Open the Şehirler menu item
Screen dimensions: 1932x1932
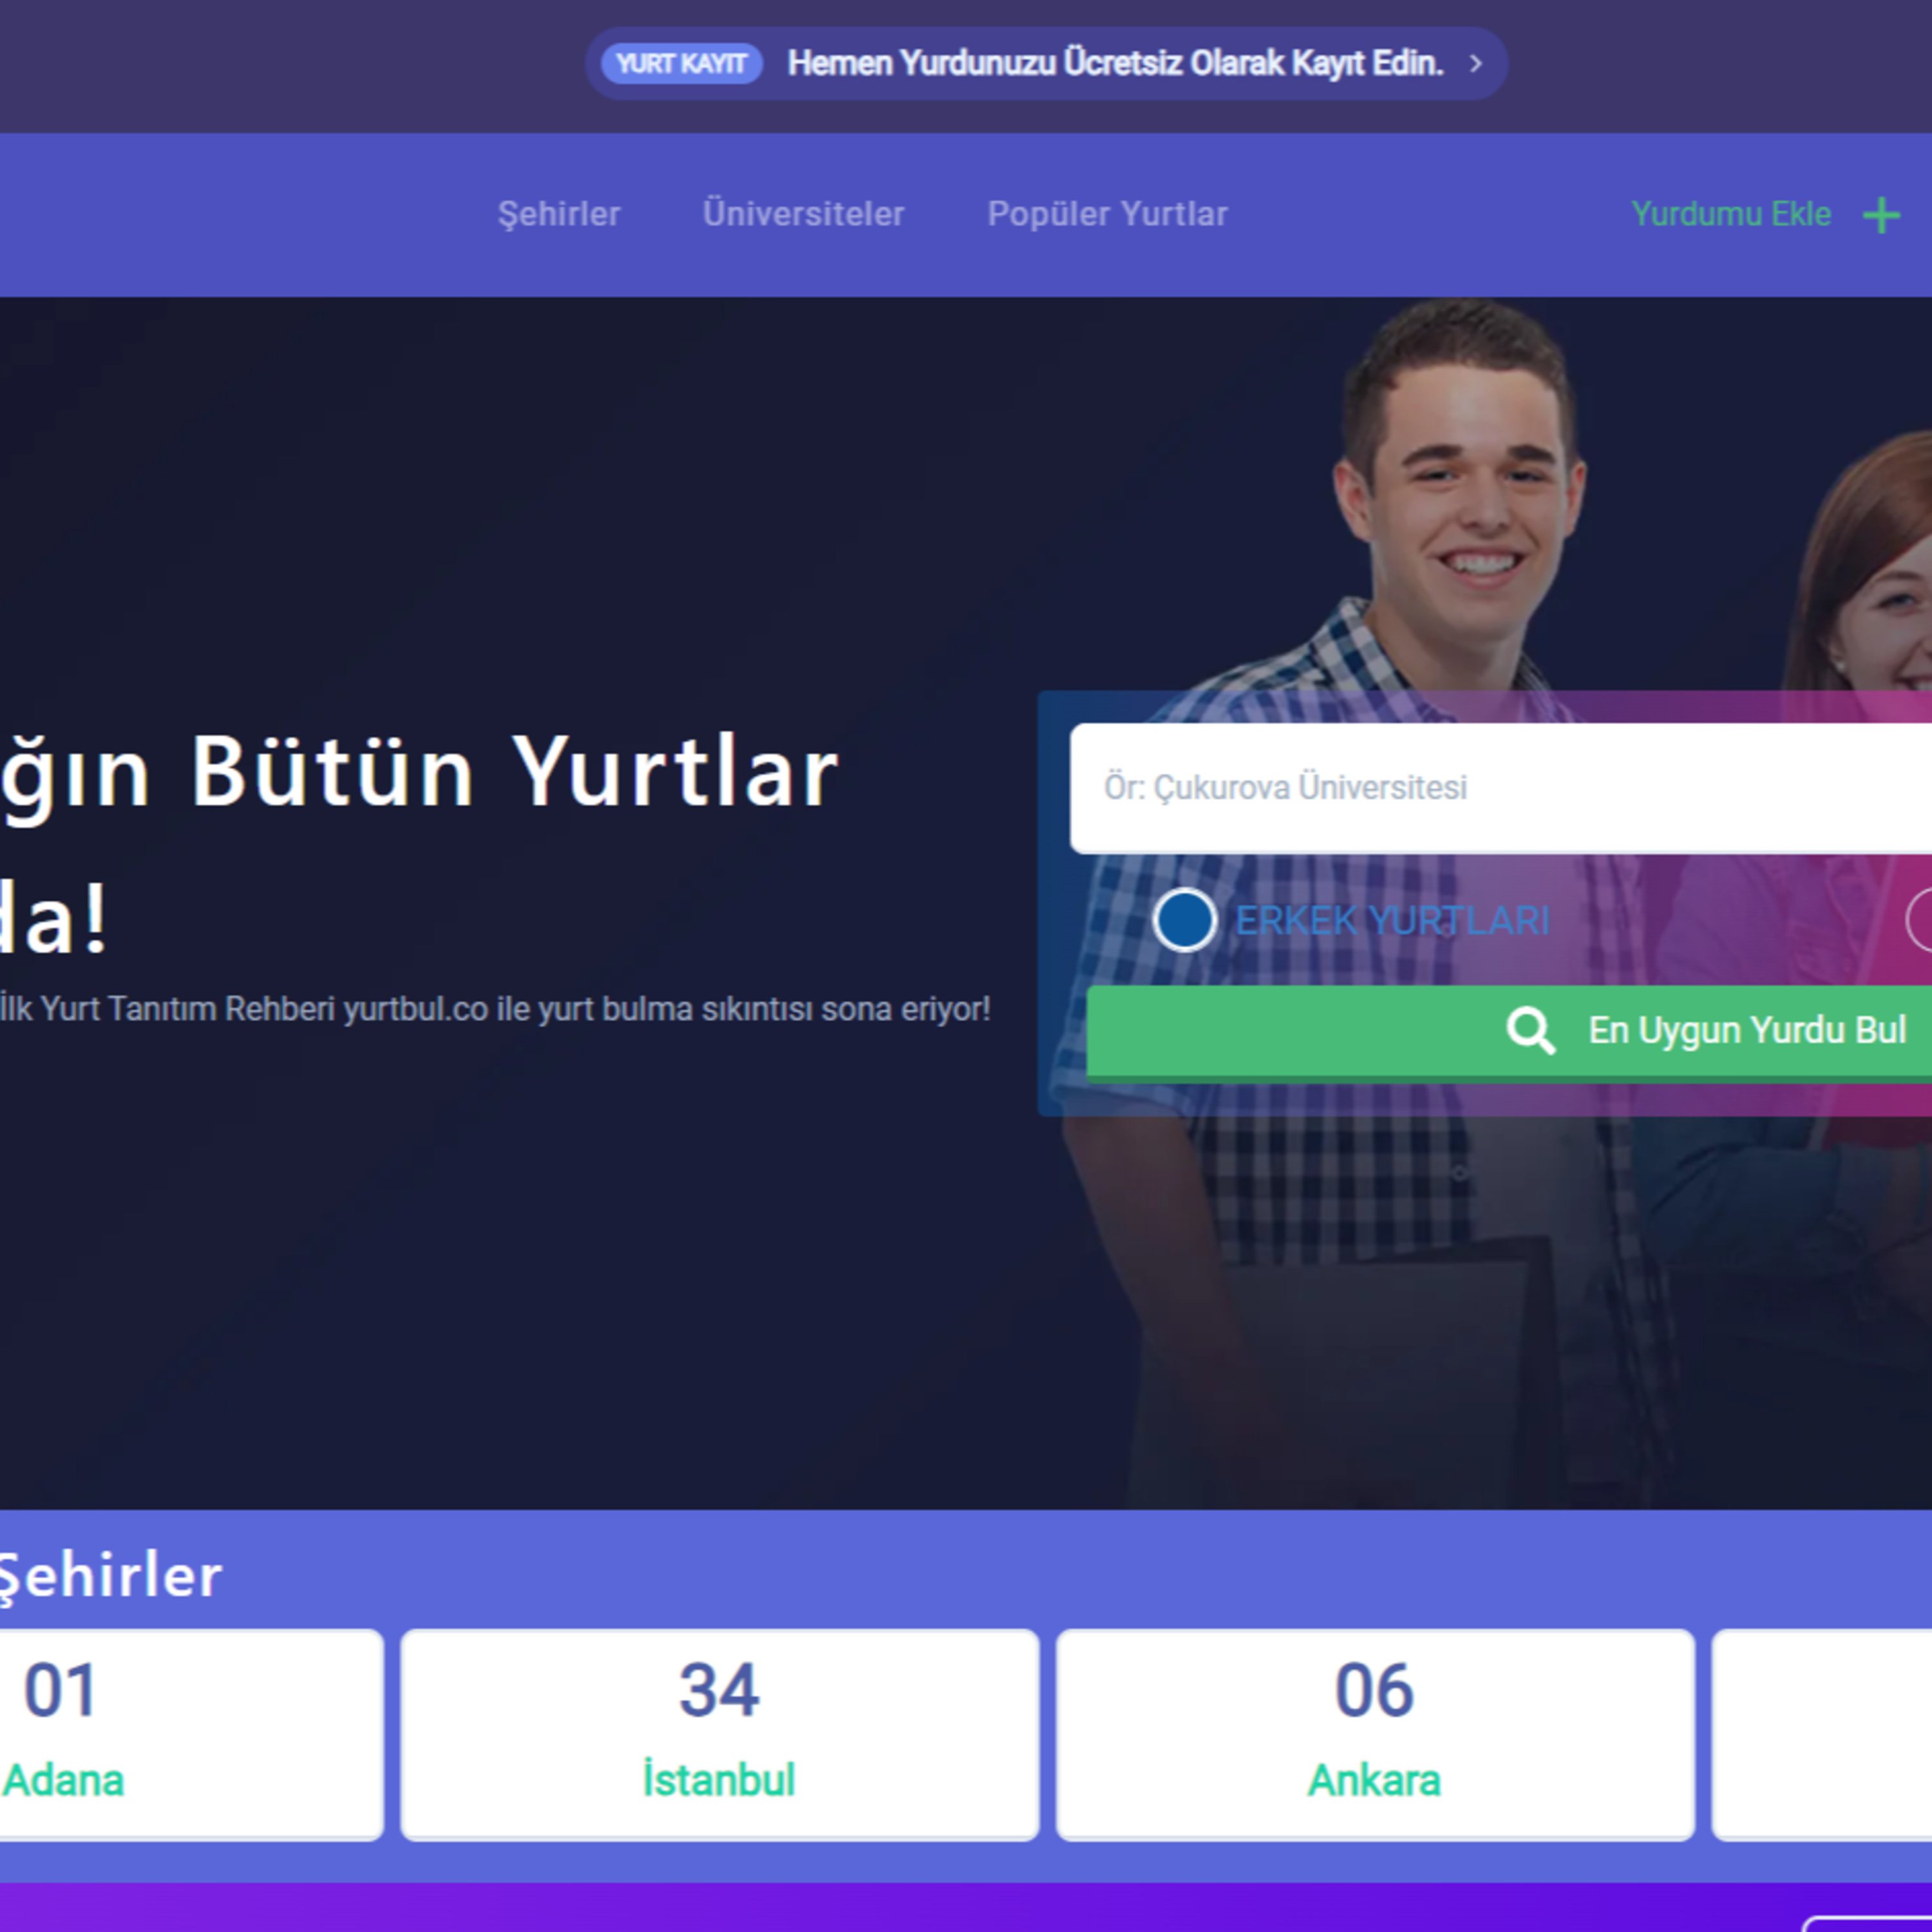click(559, 214)
